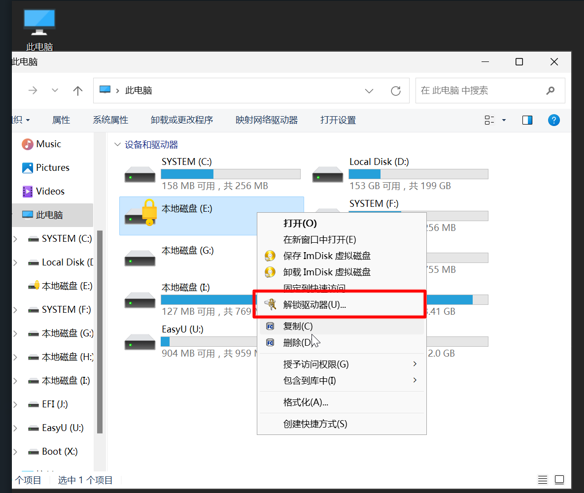
Task: Select Videos in the navigation pane
Action: 43,191
